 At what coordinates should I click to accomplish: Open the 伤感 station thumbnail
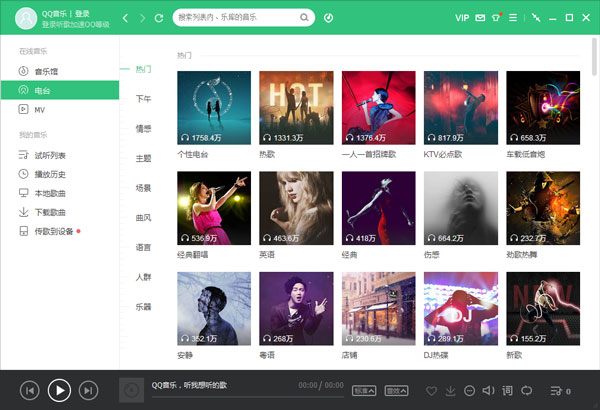coord(461,208)
